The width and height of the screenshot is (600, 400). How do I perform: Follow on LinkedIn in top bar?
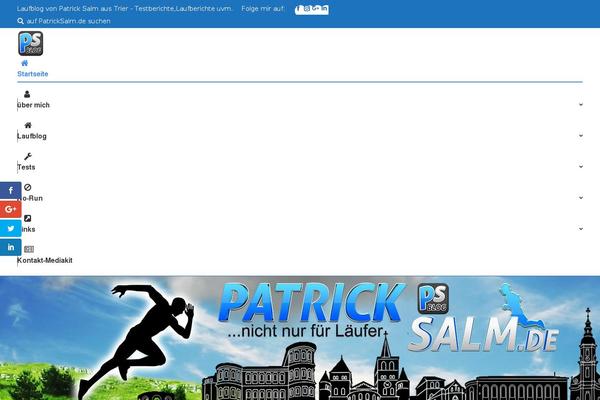click(x=324, y=9)
